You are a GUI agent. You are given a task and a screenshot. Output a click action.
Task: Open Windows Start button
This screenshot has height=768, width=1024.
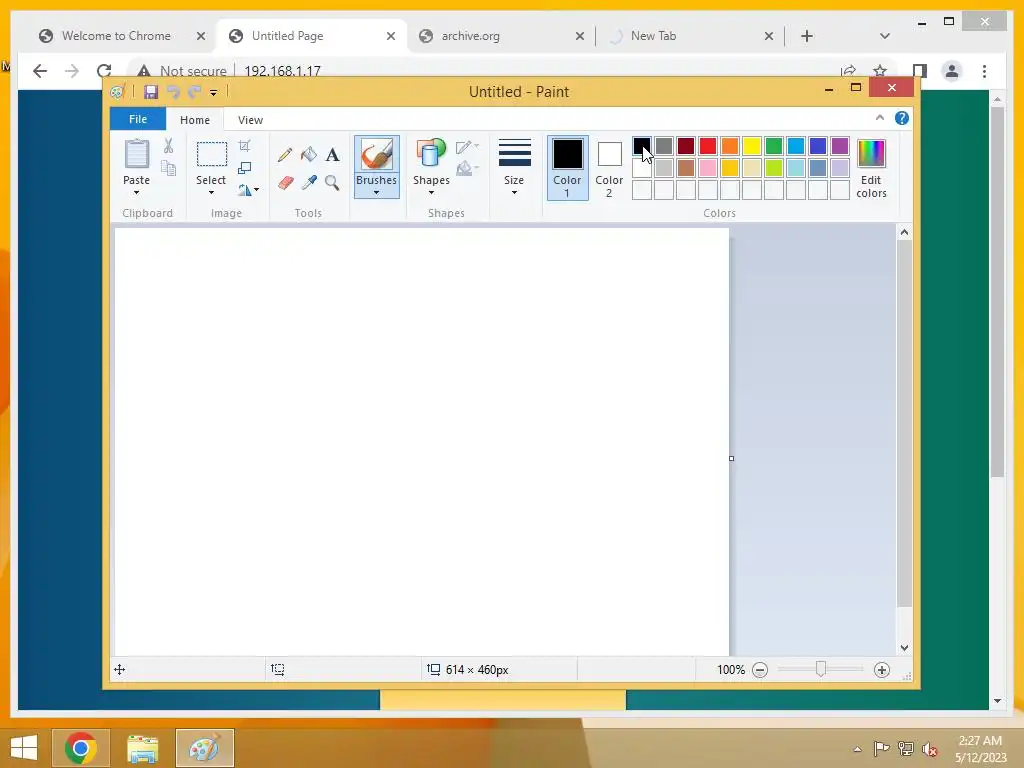[x=24, y=748]
